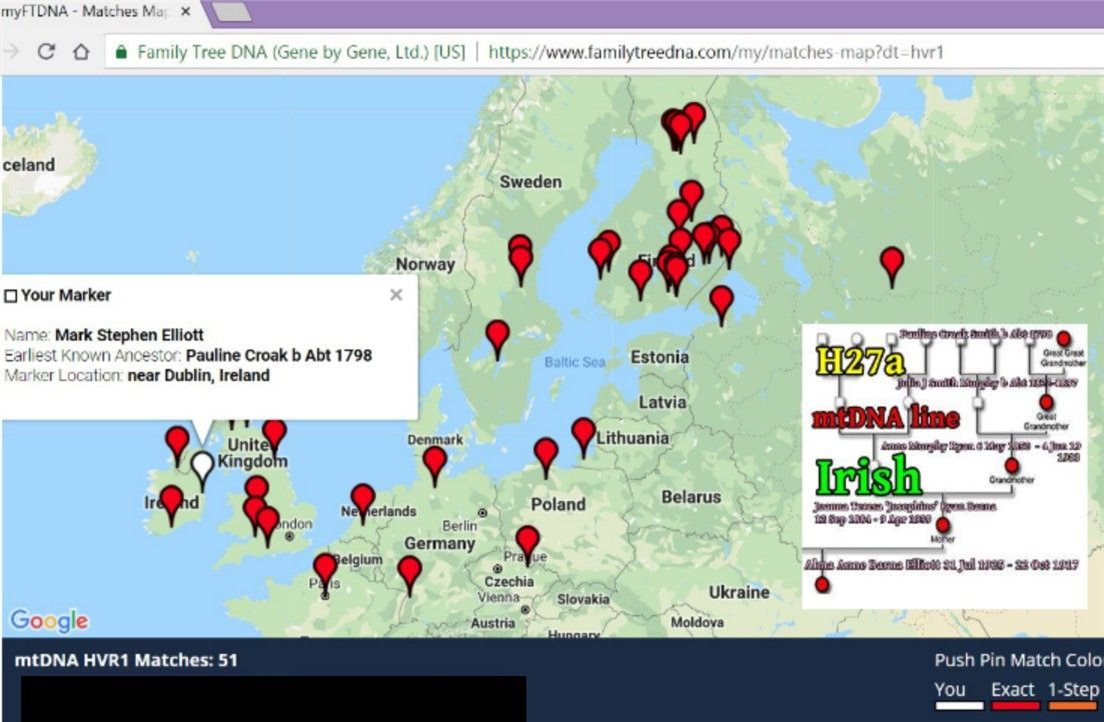Viewport: 1104px width, 722px height.
Task: Click the familytreedna.com address bar URL
Action: pyautogui.click(x=716, y=52)
